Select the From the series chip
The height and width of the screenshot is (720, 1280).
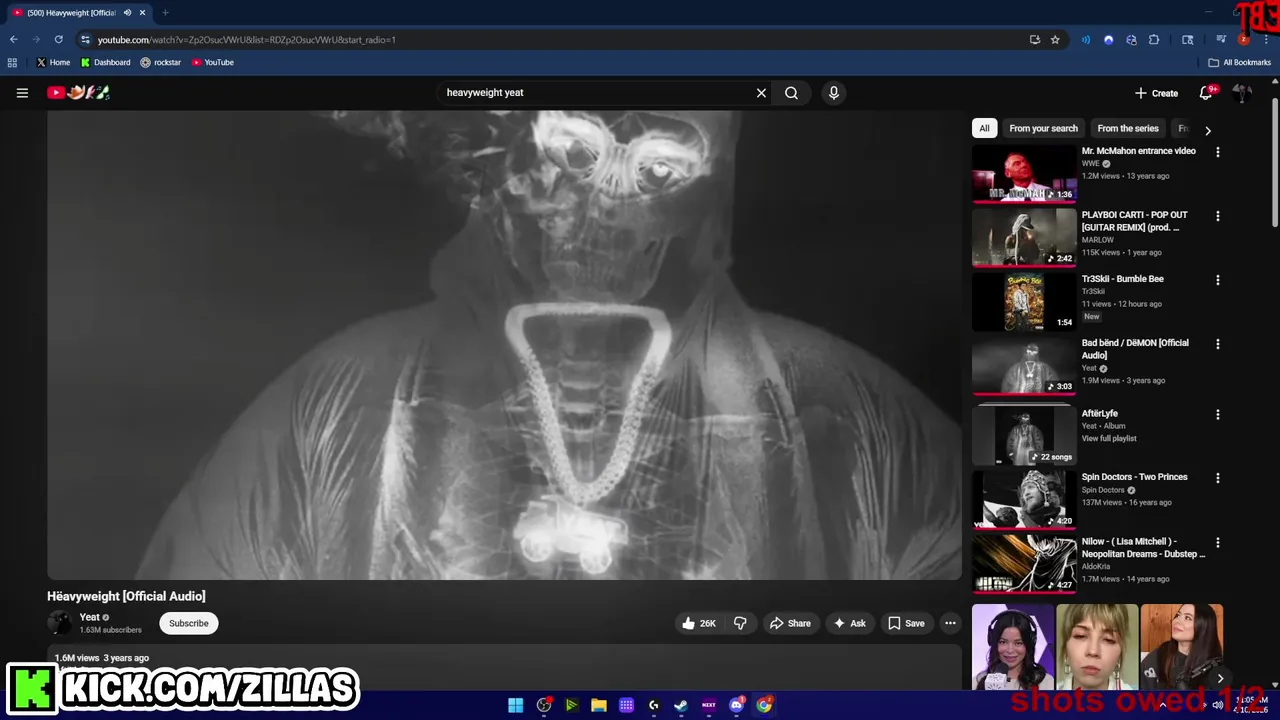(x=1128, y=128)
